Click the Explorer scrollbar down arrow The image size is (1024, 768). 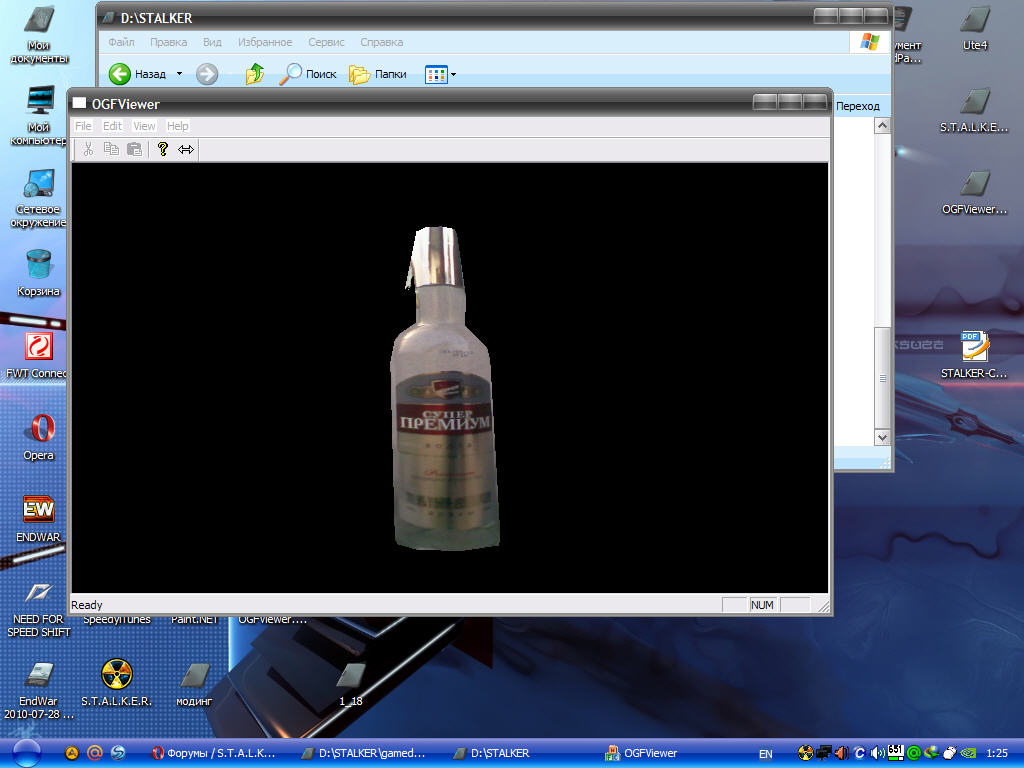(881, 437)
